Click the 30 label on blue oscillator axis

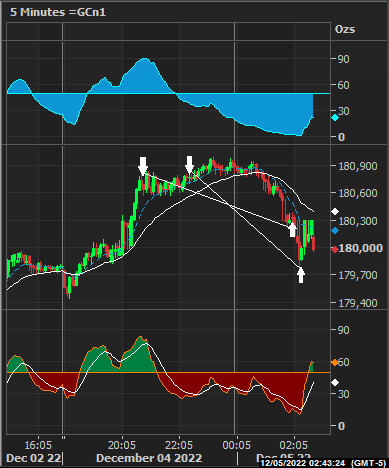coord(343,111)
